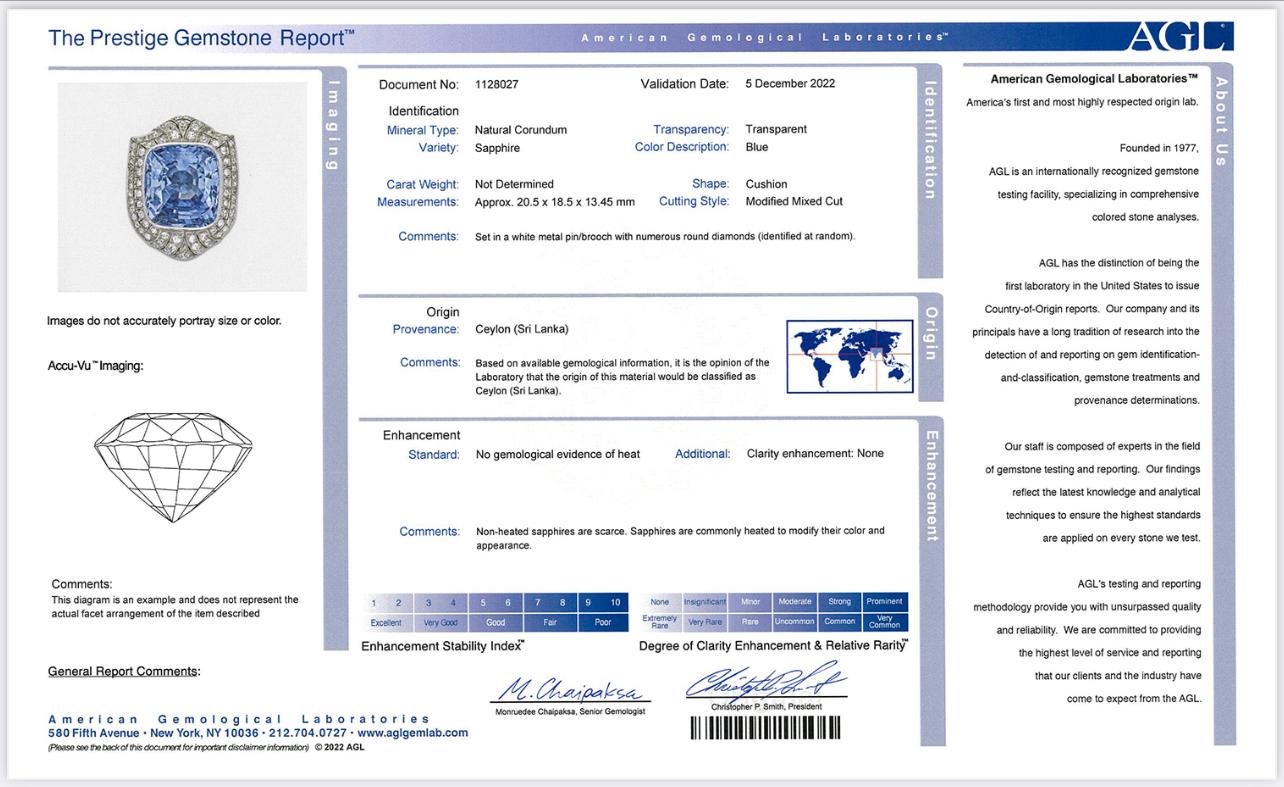Click the General Report Comments heading
The image size is (1284, 787).
tap(123, 671)
